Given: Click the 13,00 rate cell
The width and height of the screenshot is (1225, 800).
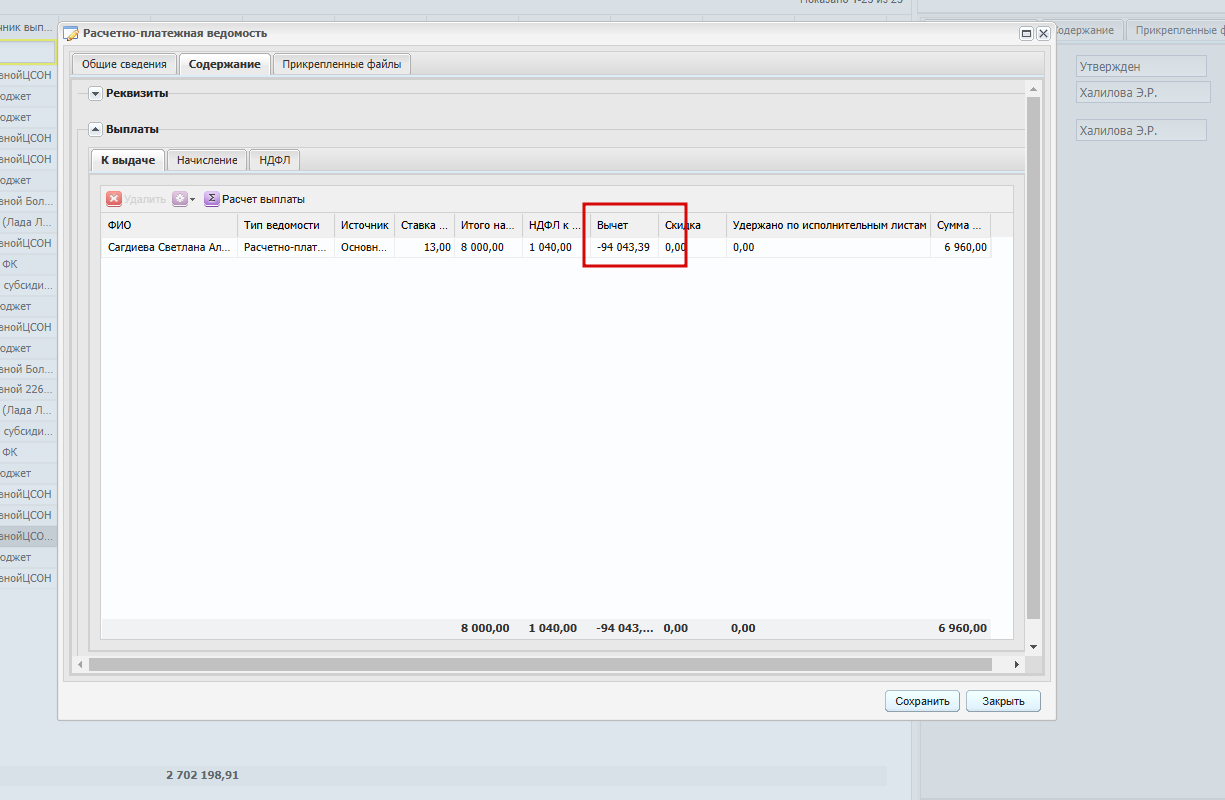Looking at the screenshot, I should pyautogui.click(x=424, y=247).
